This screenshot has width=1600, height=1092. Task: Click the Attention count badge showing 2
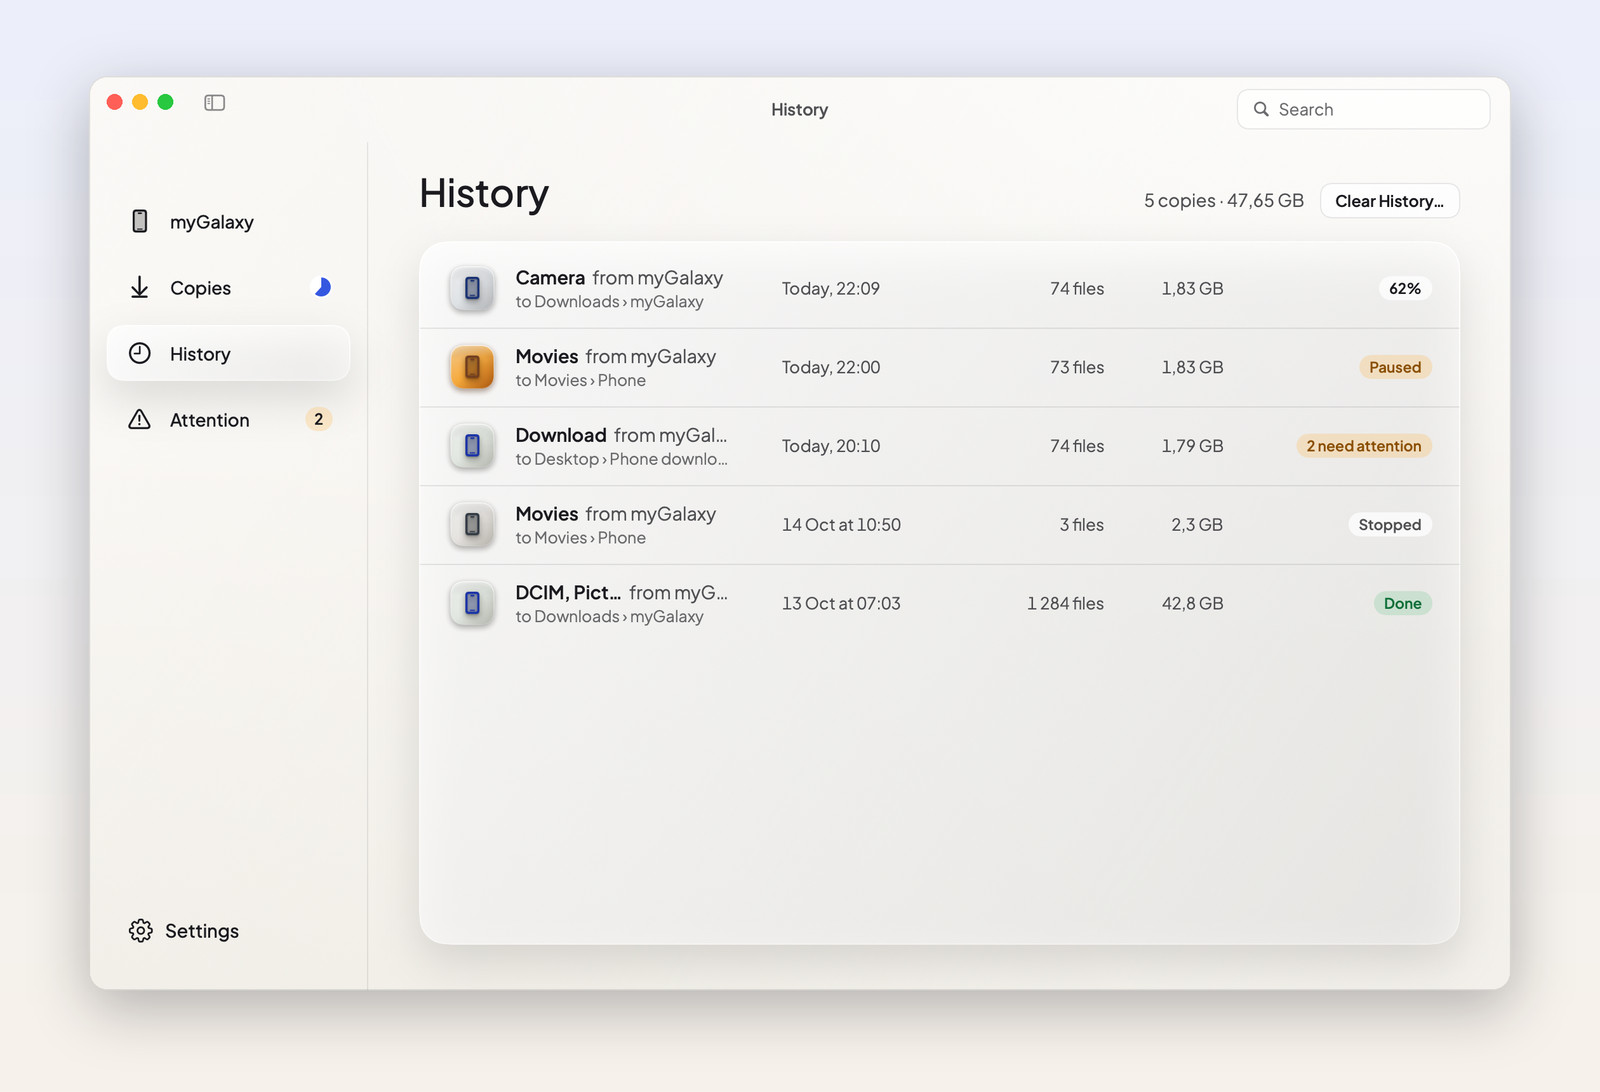tap(318, 419)
